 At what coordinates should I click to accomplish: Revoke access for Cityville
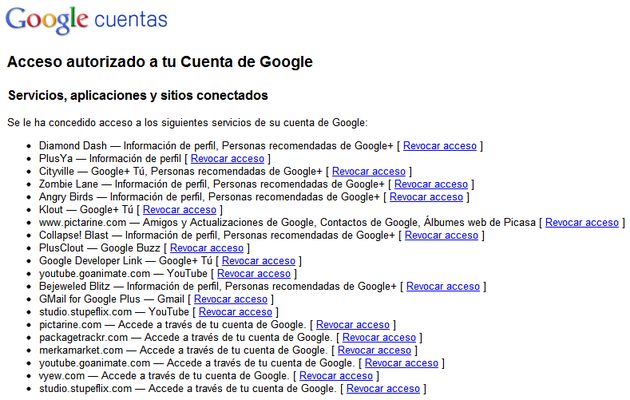(x=369, y=171)
